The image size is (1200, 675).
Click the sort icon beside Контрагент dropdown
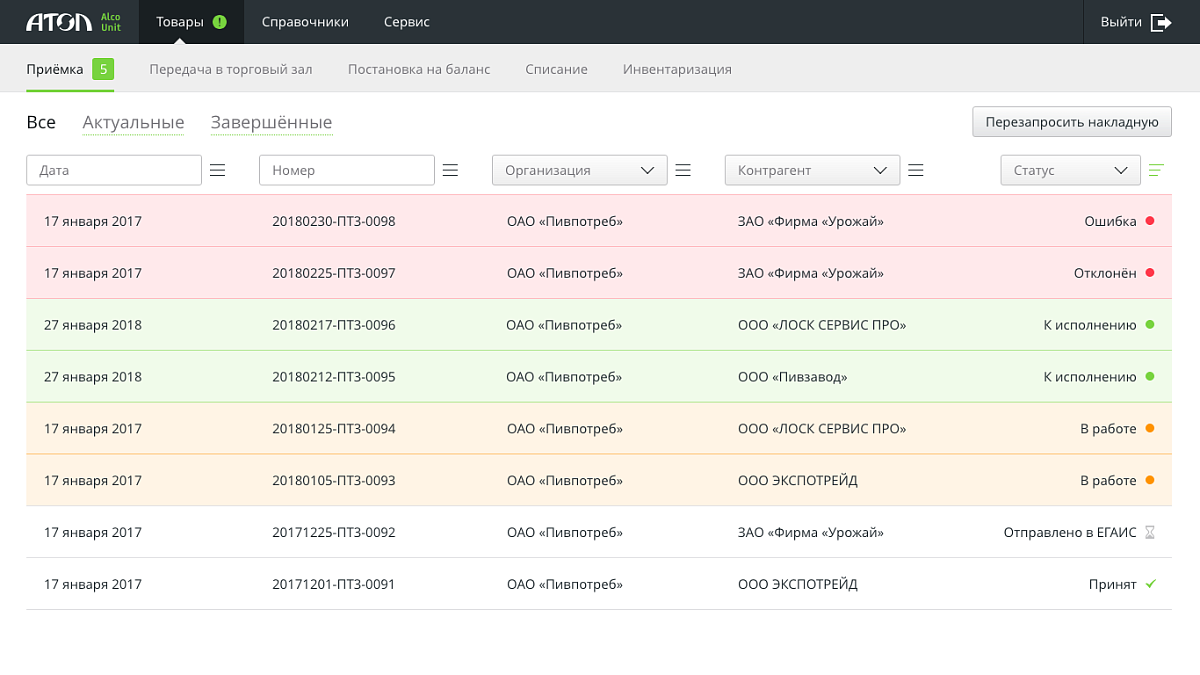tap(916, 171)
